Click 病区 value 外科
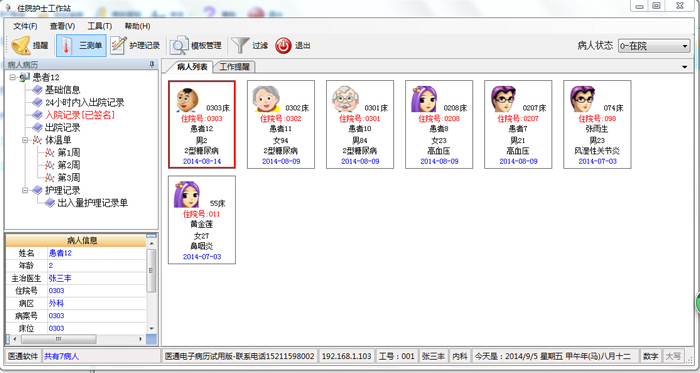The width and height of the screenshot is (700, 373). [x=56, y=303]
